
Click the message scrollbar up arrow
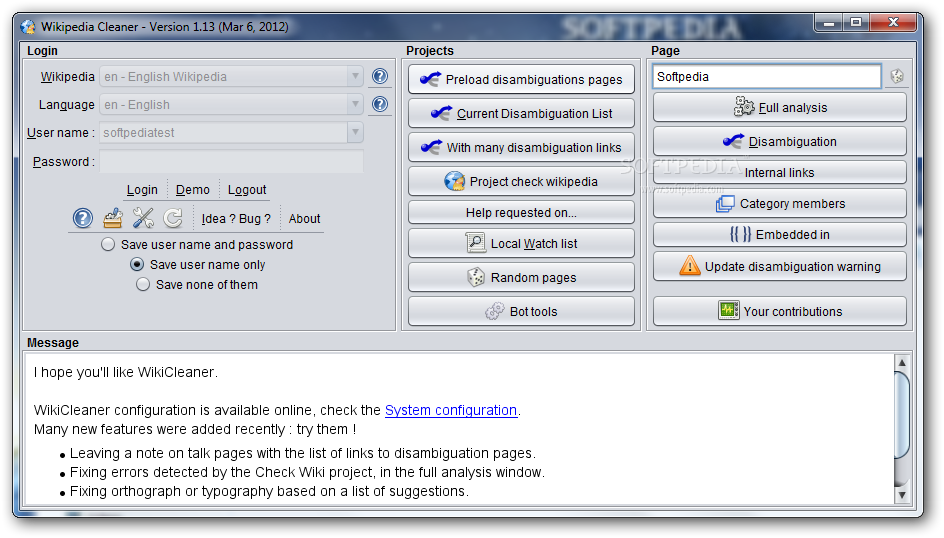pos(901,362)
